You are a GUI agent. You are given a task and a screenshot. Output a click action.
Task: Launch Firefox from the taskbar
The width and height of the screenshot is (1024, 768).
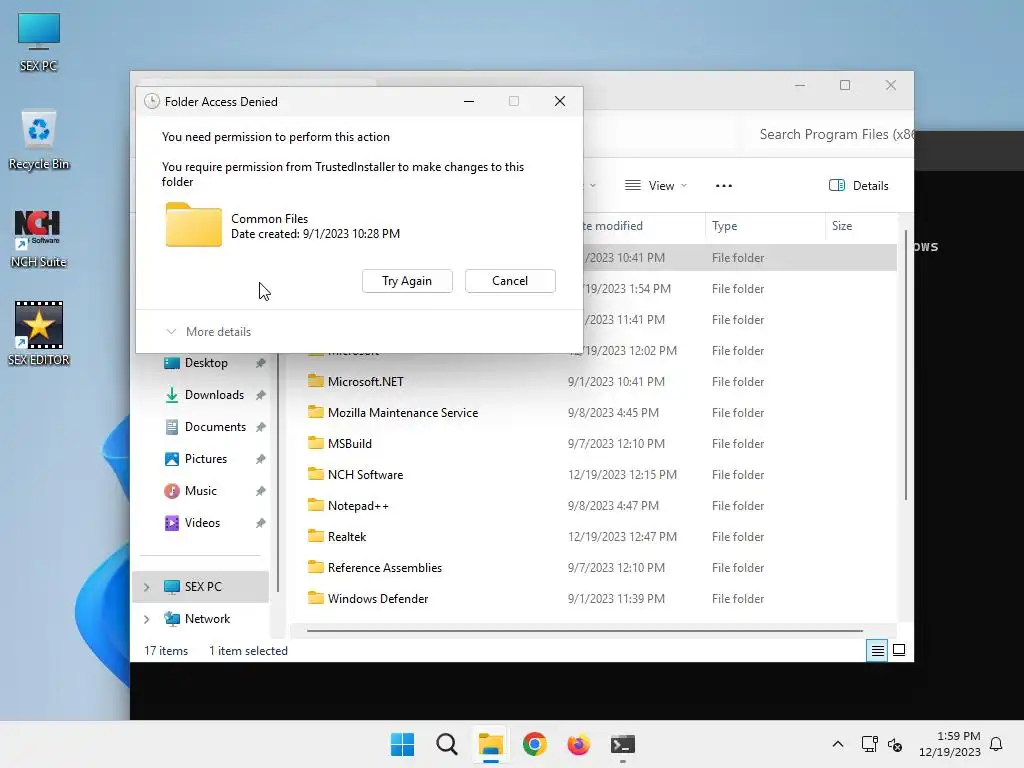579,744
